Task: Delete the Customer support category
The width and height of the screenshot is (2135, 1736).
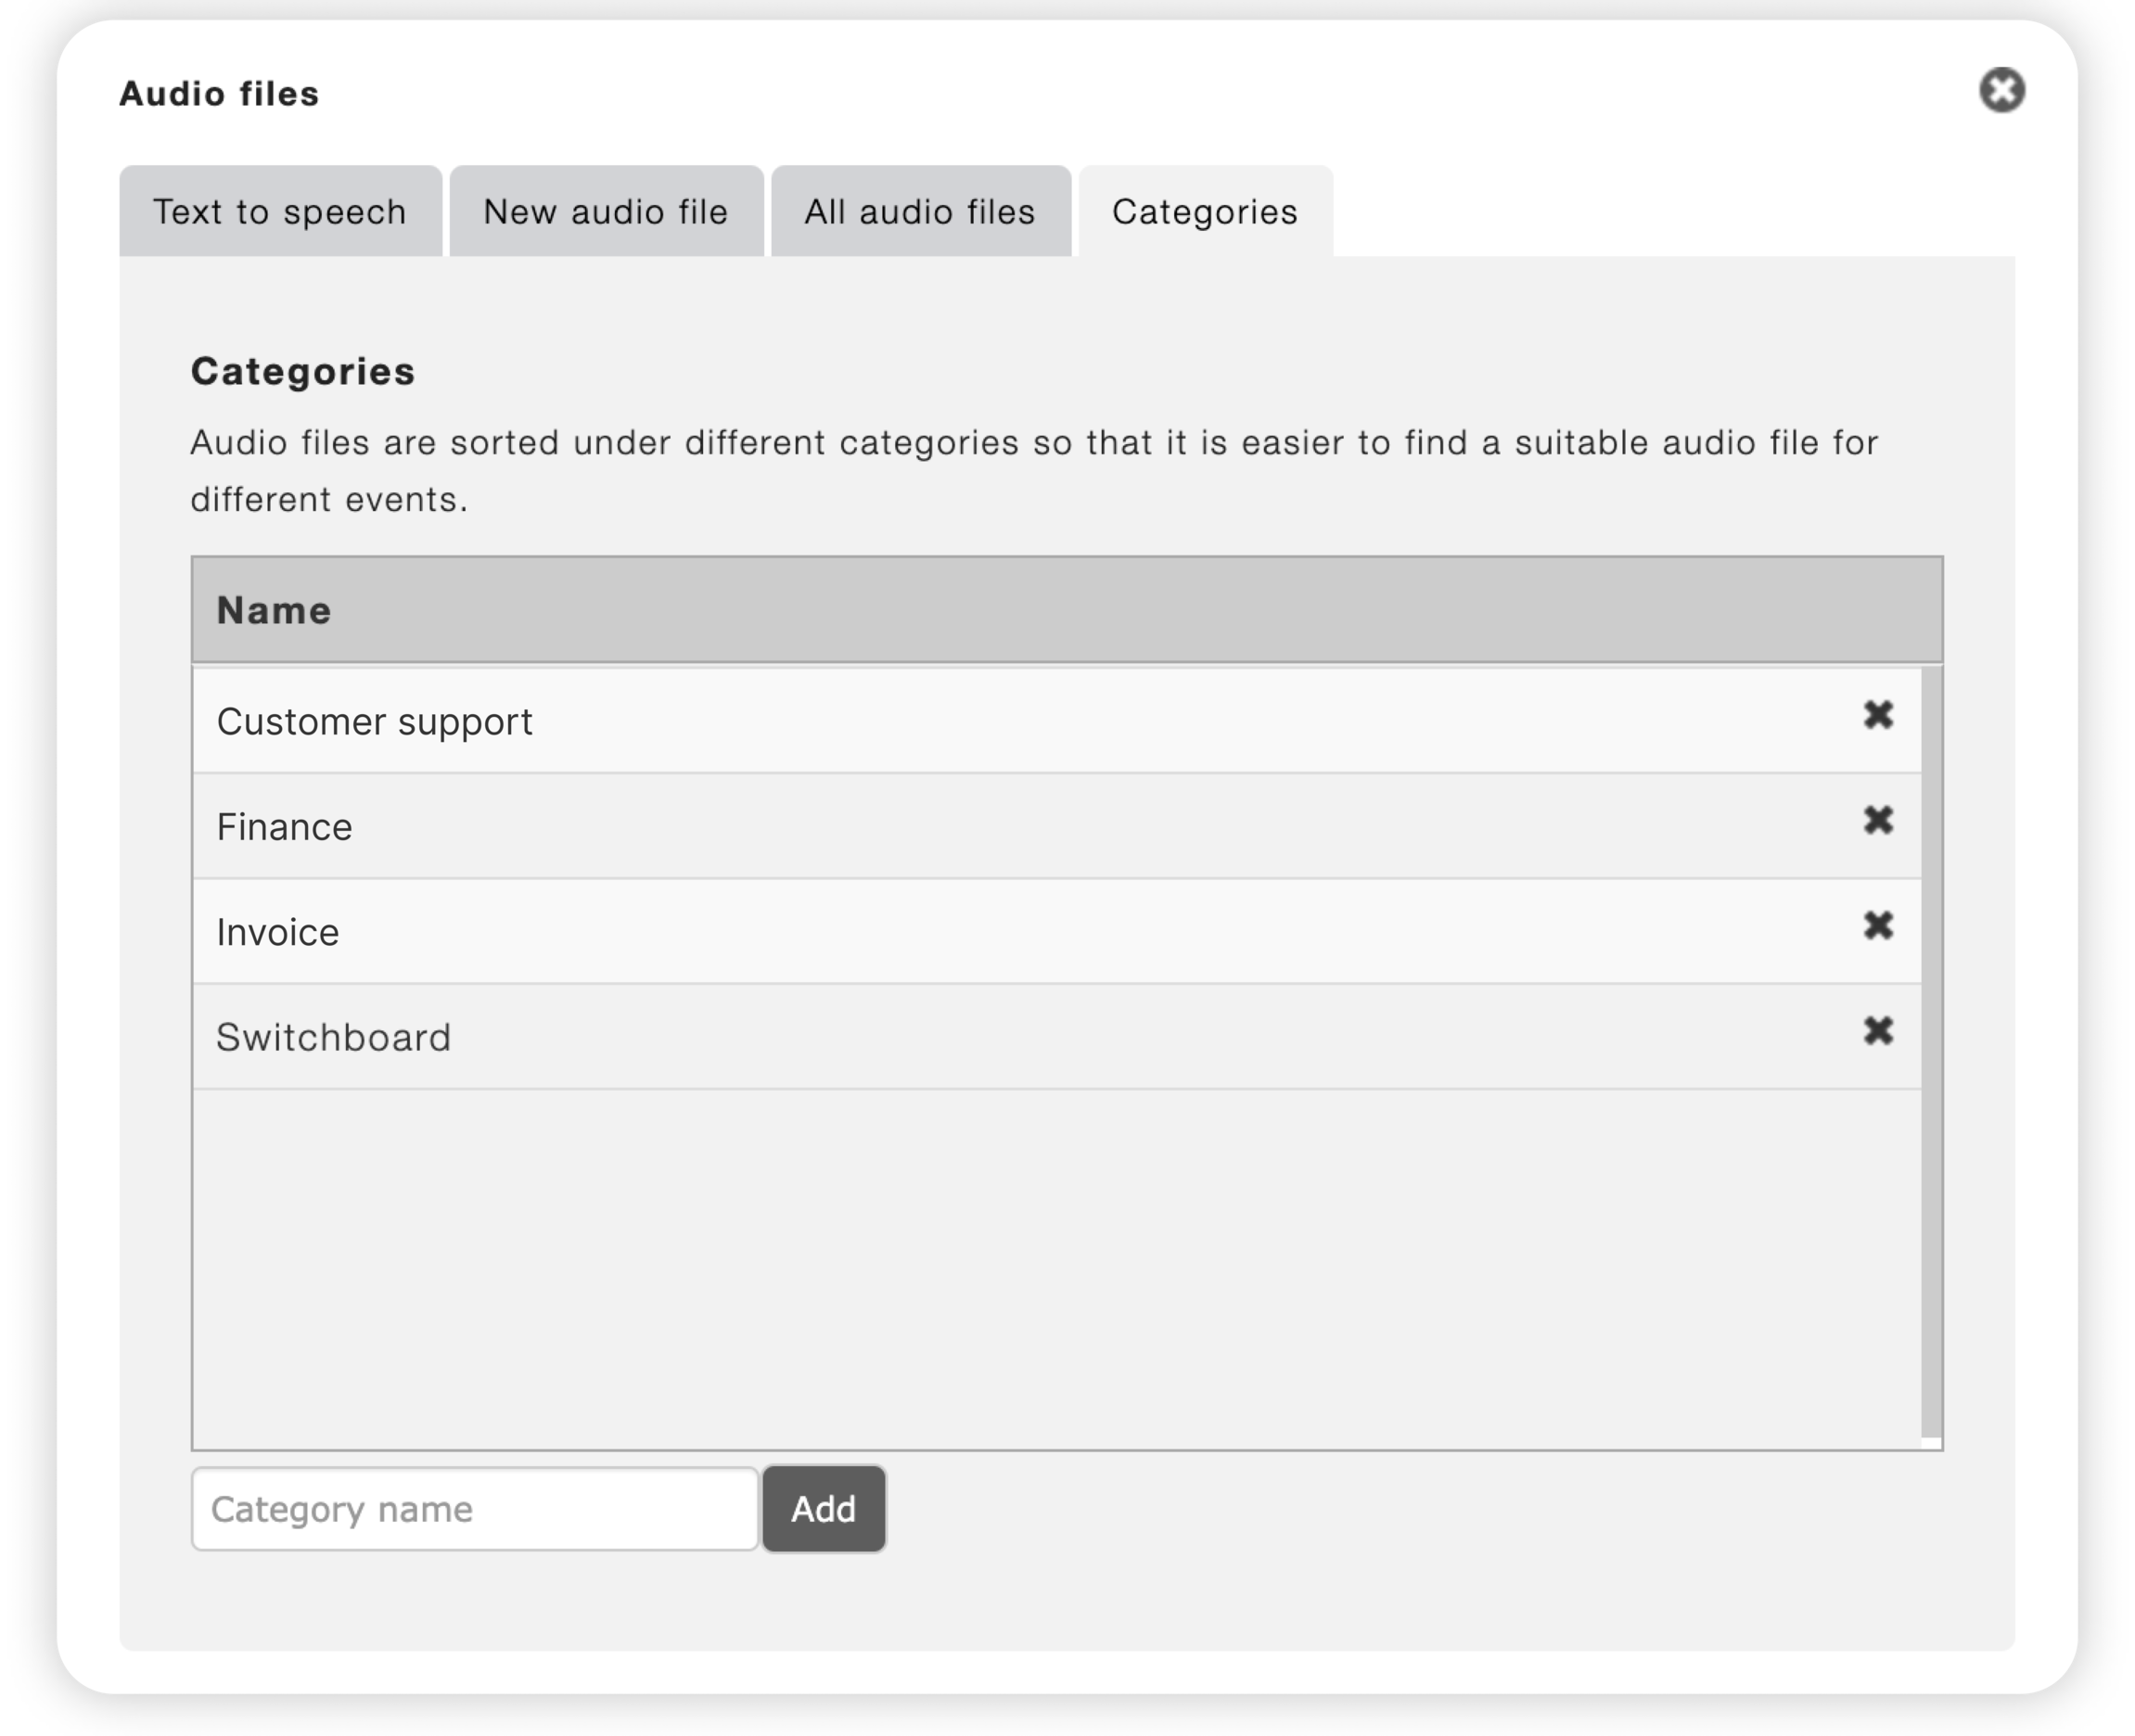Action: click(1878, 715)
